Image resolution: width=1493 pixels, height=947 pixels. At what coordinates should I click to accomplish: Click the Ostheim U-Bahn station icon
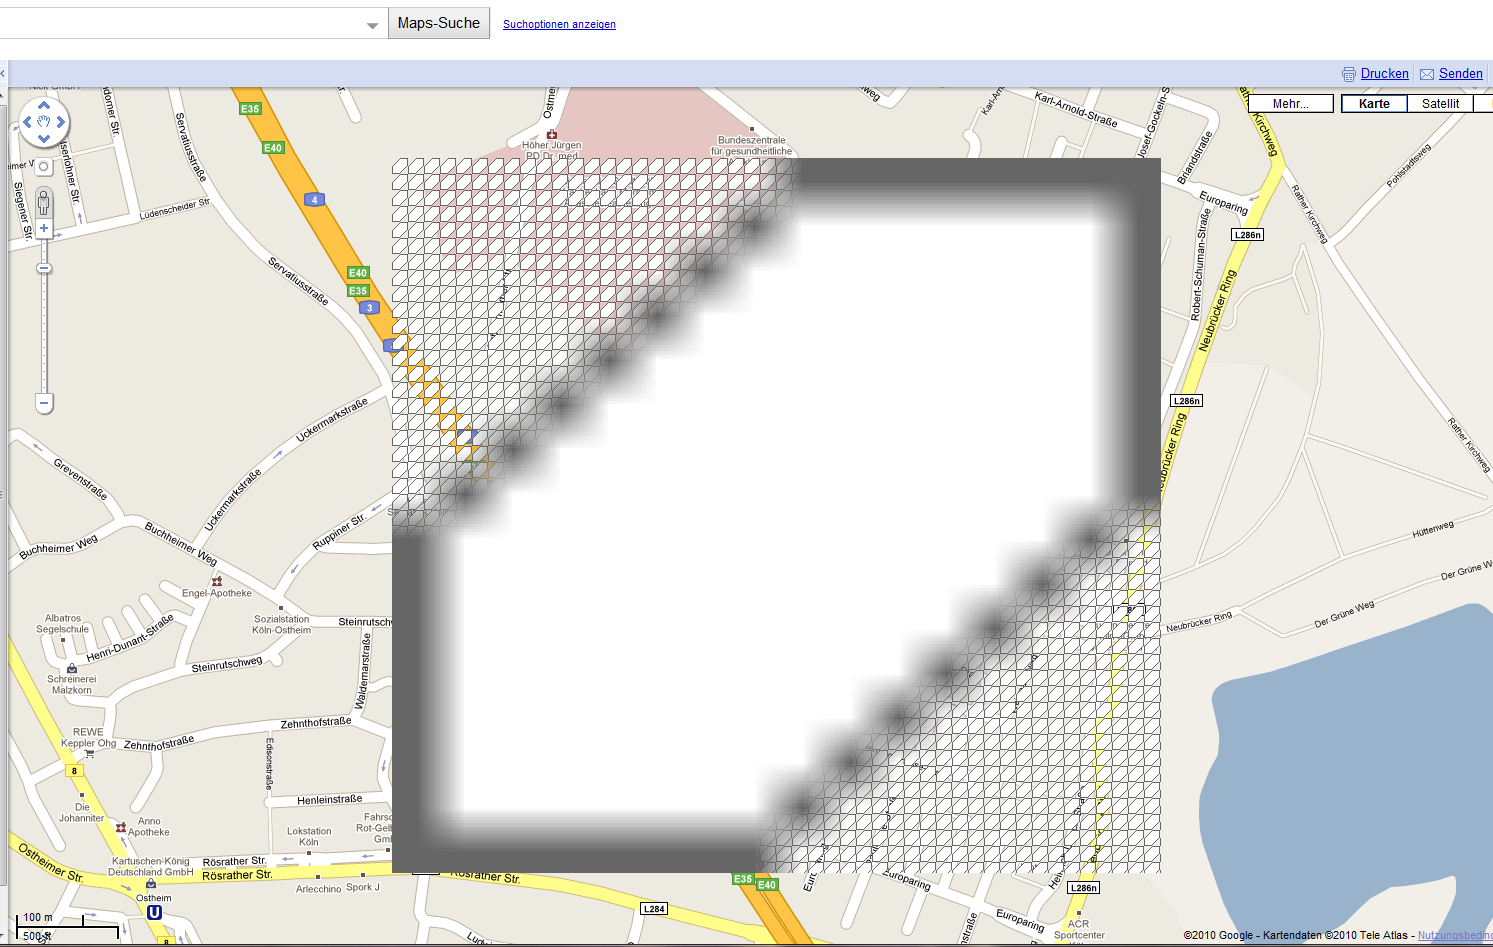[154, 912]
